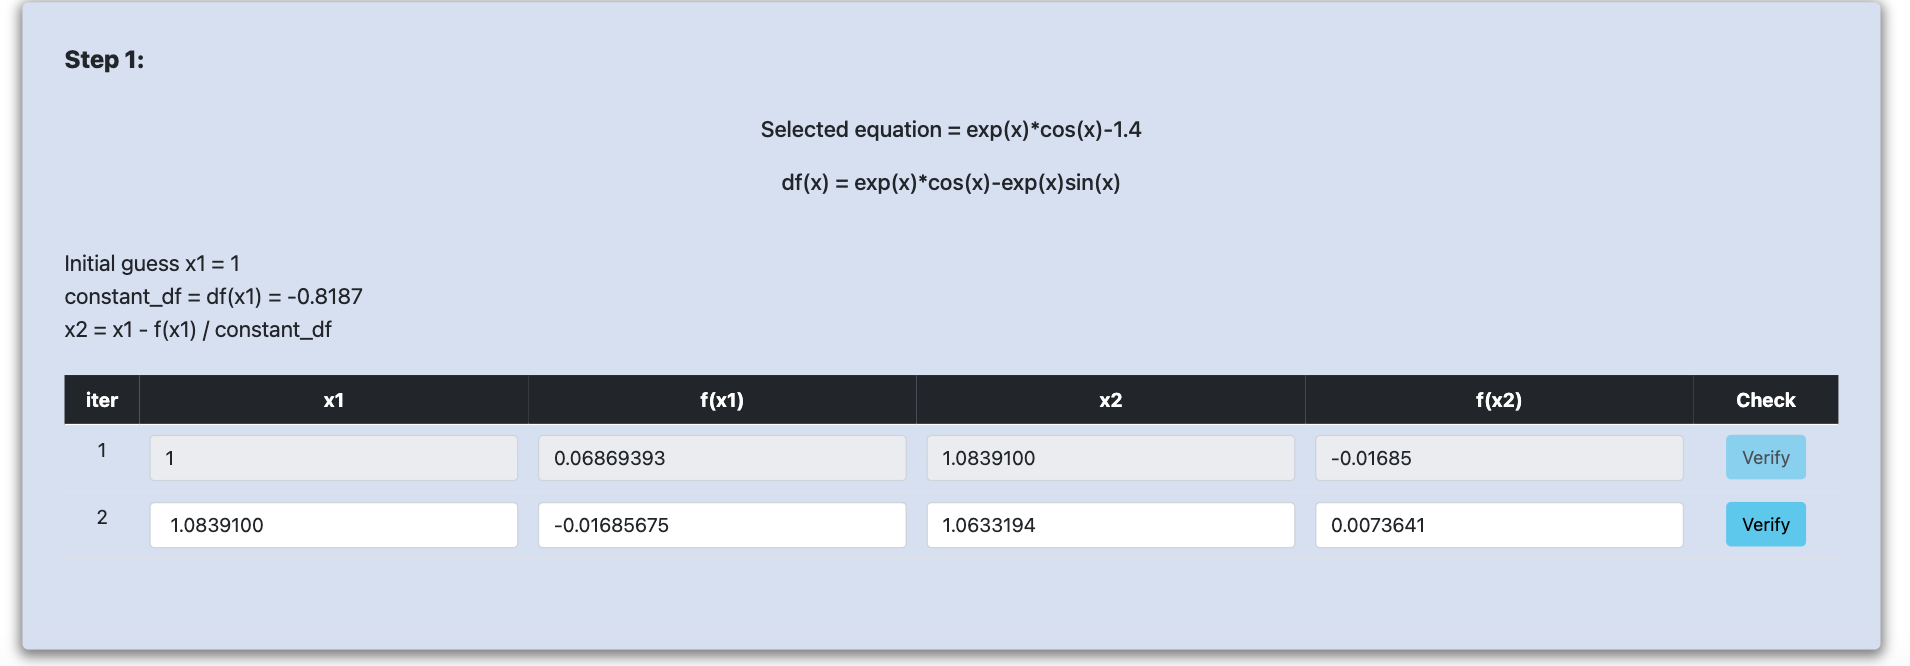Click the f(x2) field showing -0.01685
The width and height of the screenshot is (1910, 666).
[1499, 458]
